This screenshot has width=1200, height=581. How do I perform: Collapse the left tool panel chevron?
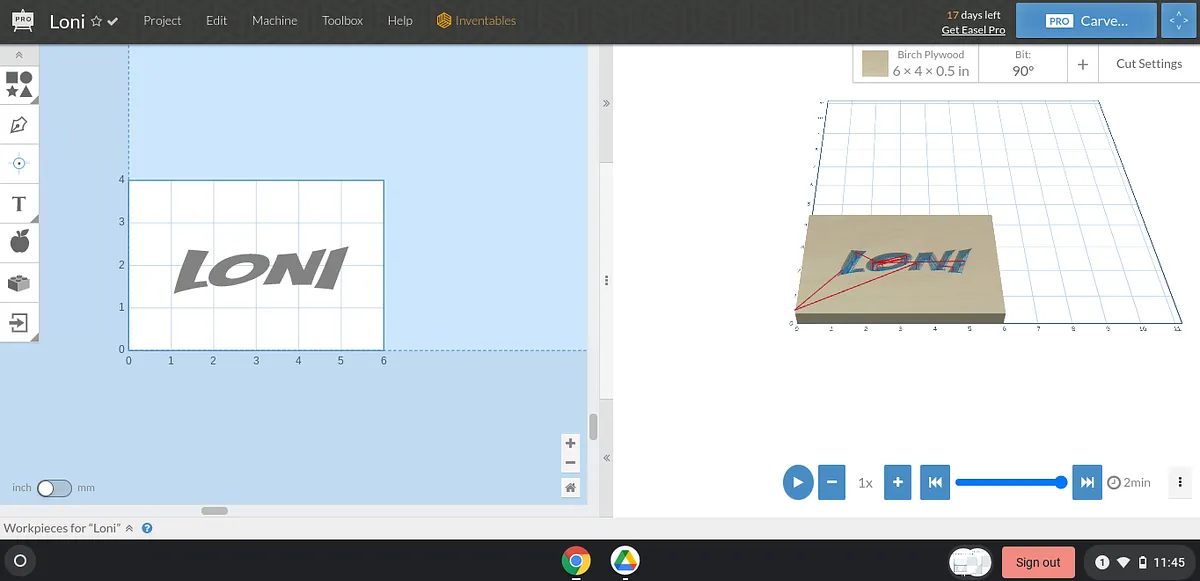click(19, 55)
